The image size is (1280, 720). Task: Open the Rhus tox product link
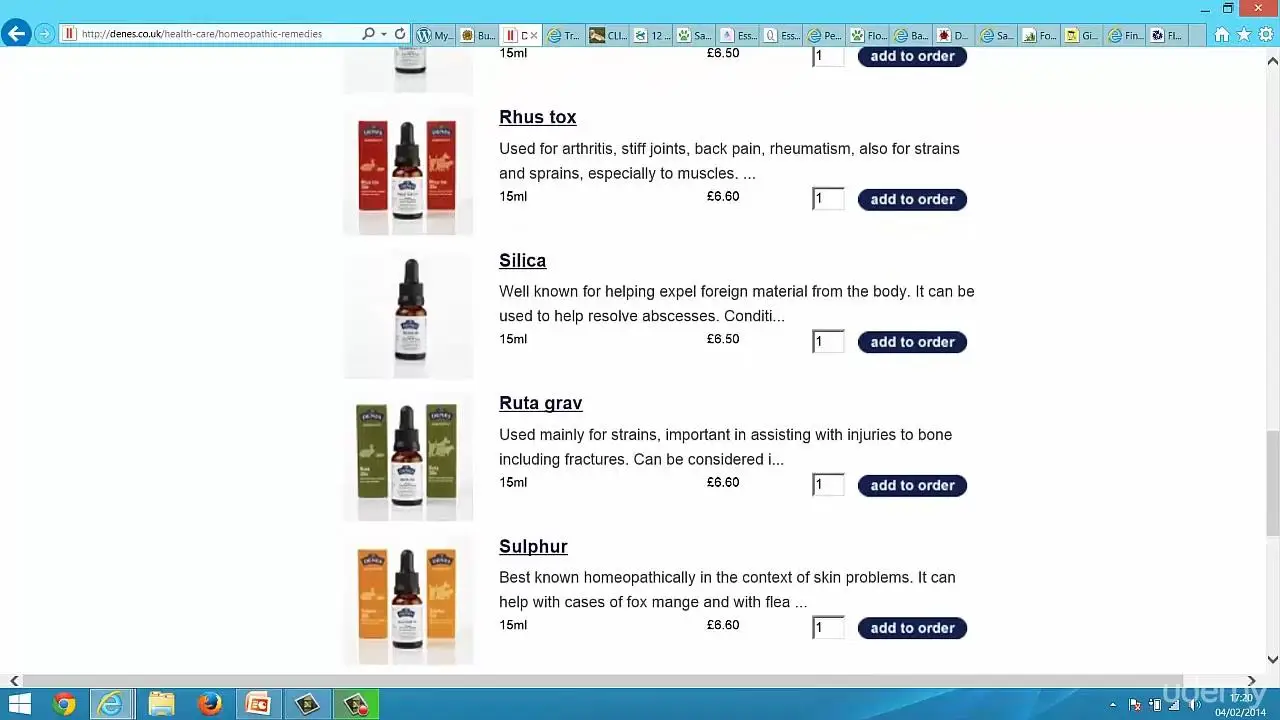(538, 117)
